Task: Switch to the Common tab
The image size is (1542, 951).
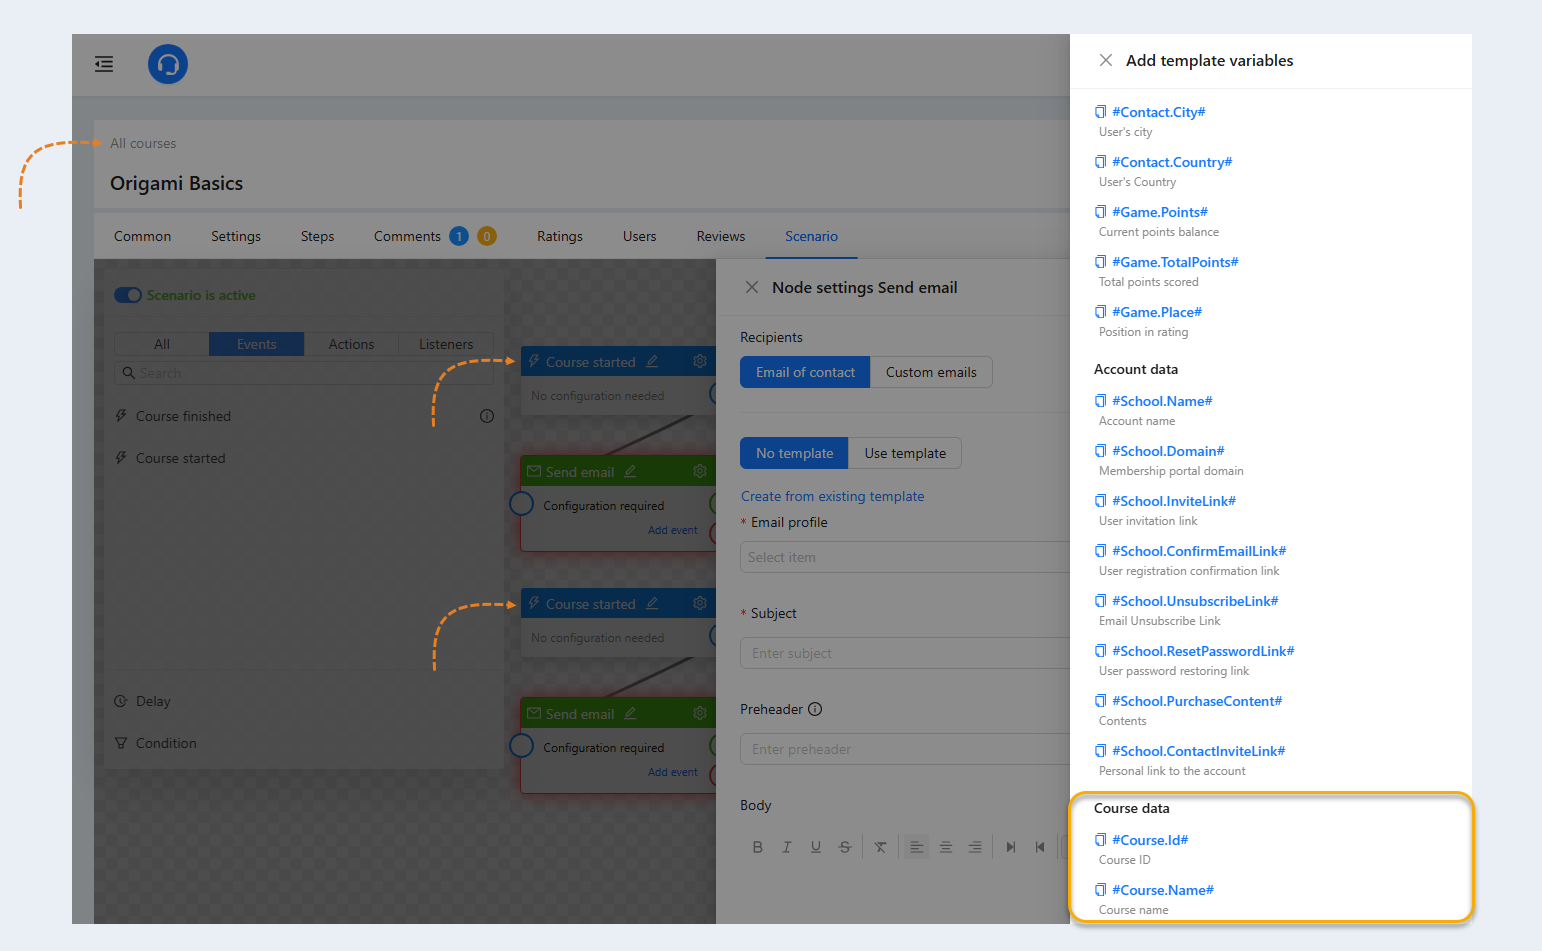Action: [142, 236]
